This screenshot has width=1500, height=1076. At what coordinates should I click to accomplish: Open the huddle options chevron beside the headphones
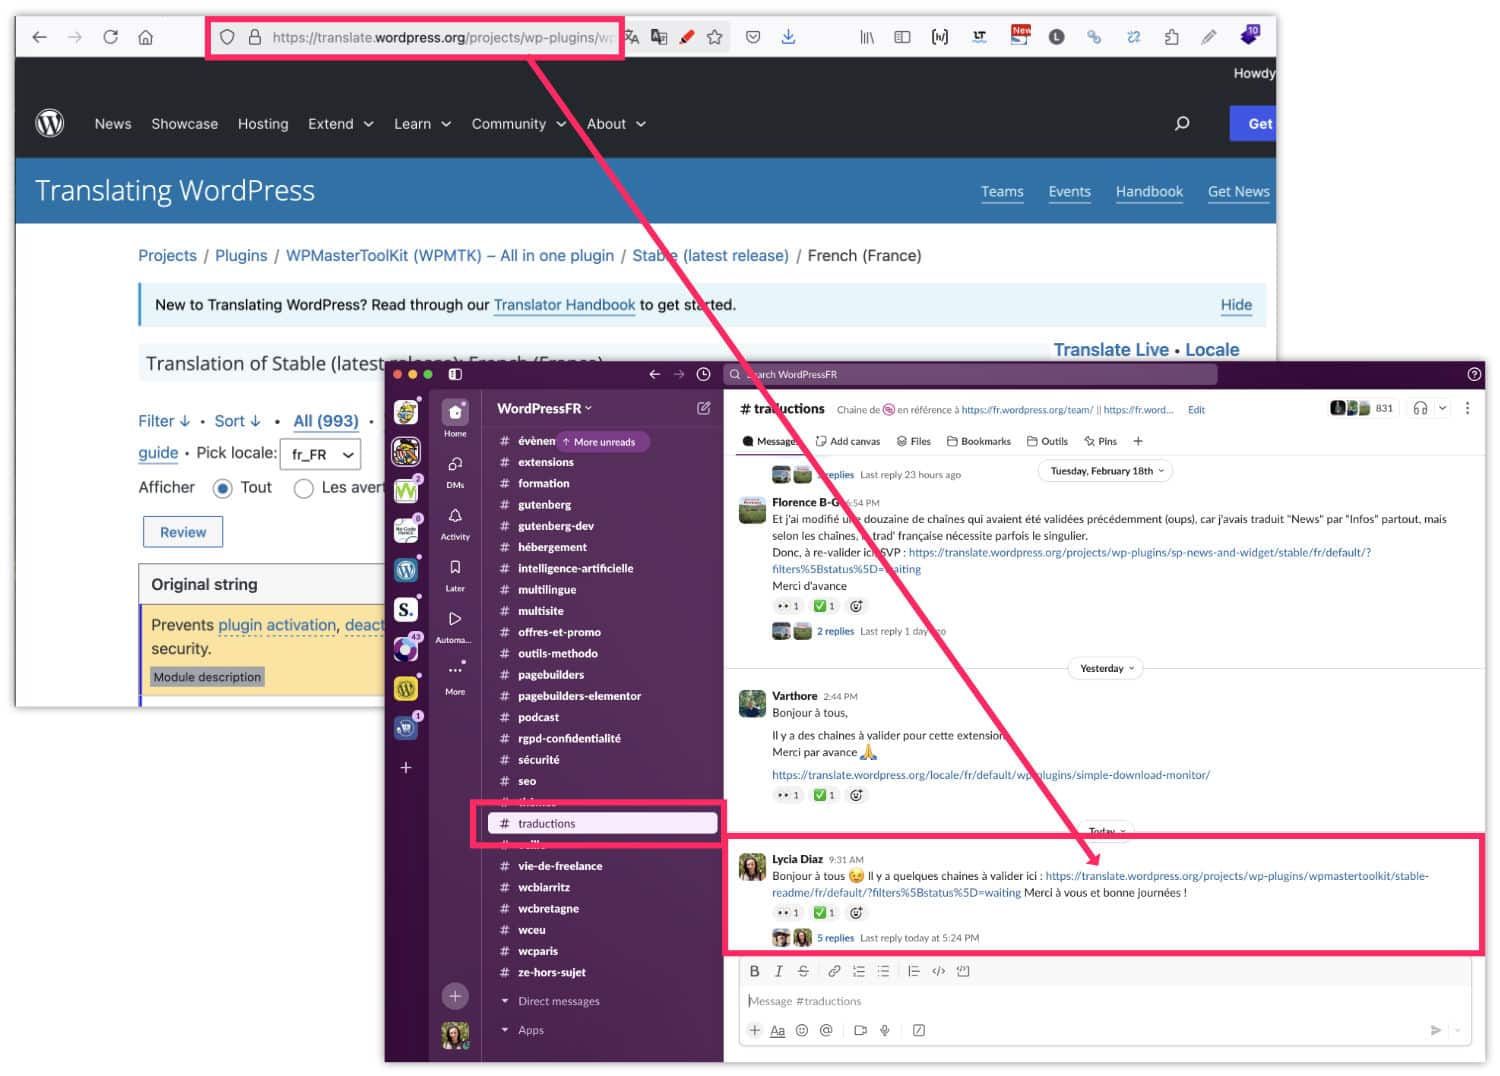(x=1442, y=408)
